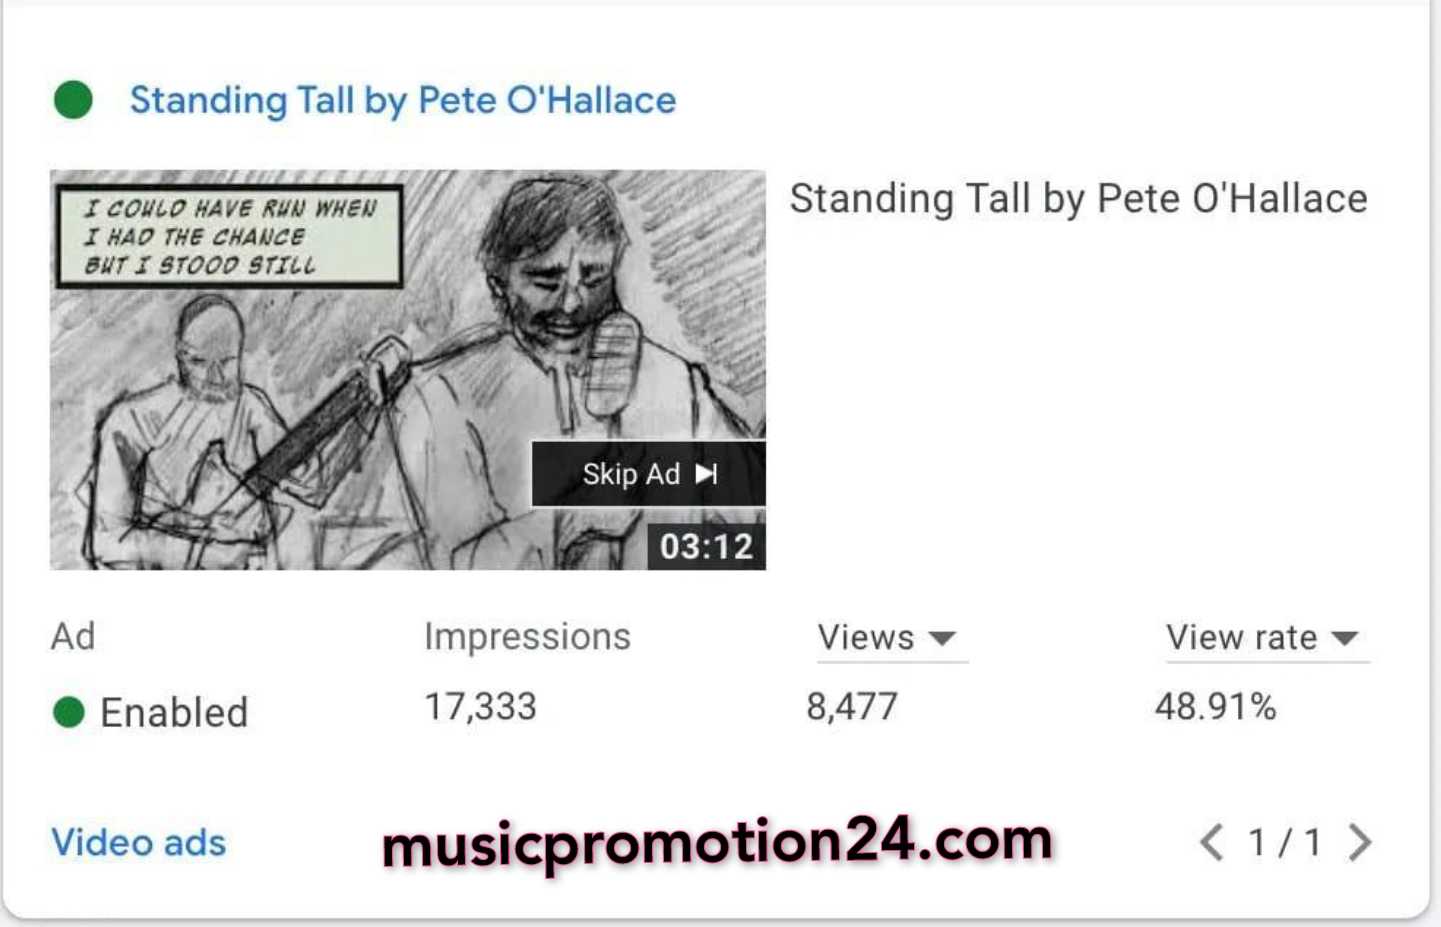Go to next page with right chevron

coord(1360,843)
